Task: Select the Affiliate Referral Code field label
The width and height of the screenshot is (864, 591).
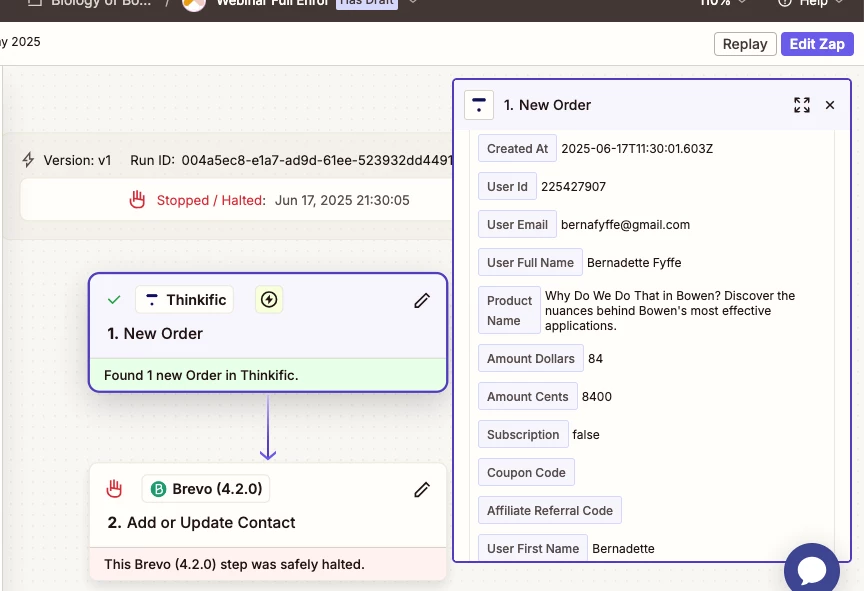Action: click(550, 511)
